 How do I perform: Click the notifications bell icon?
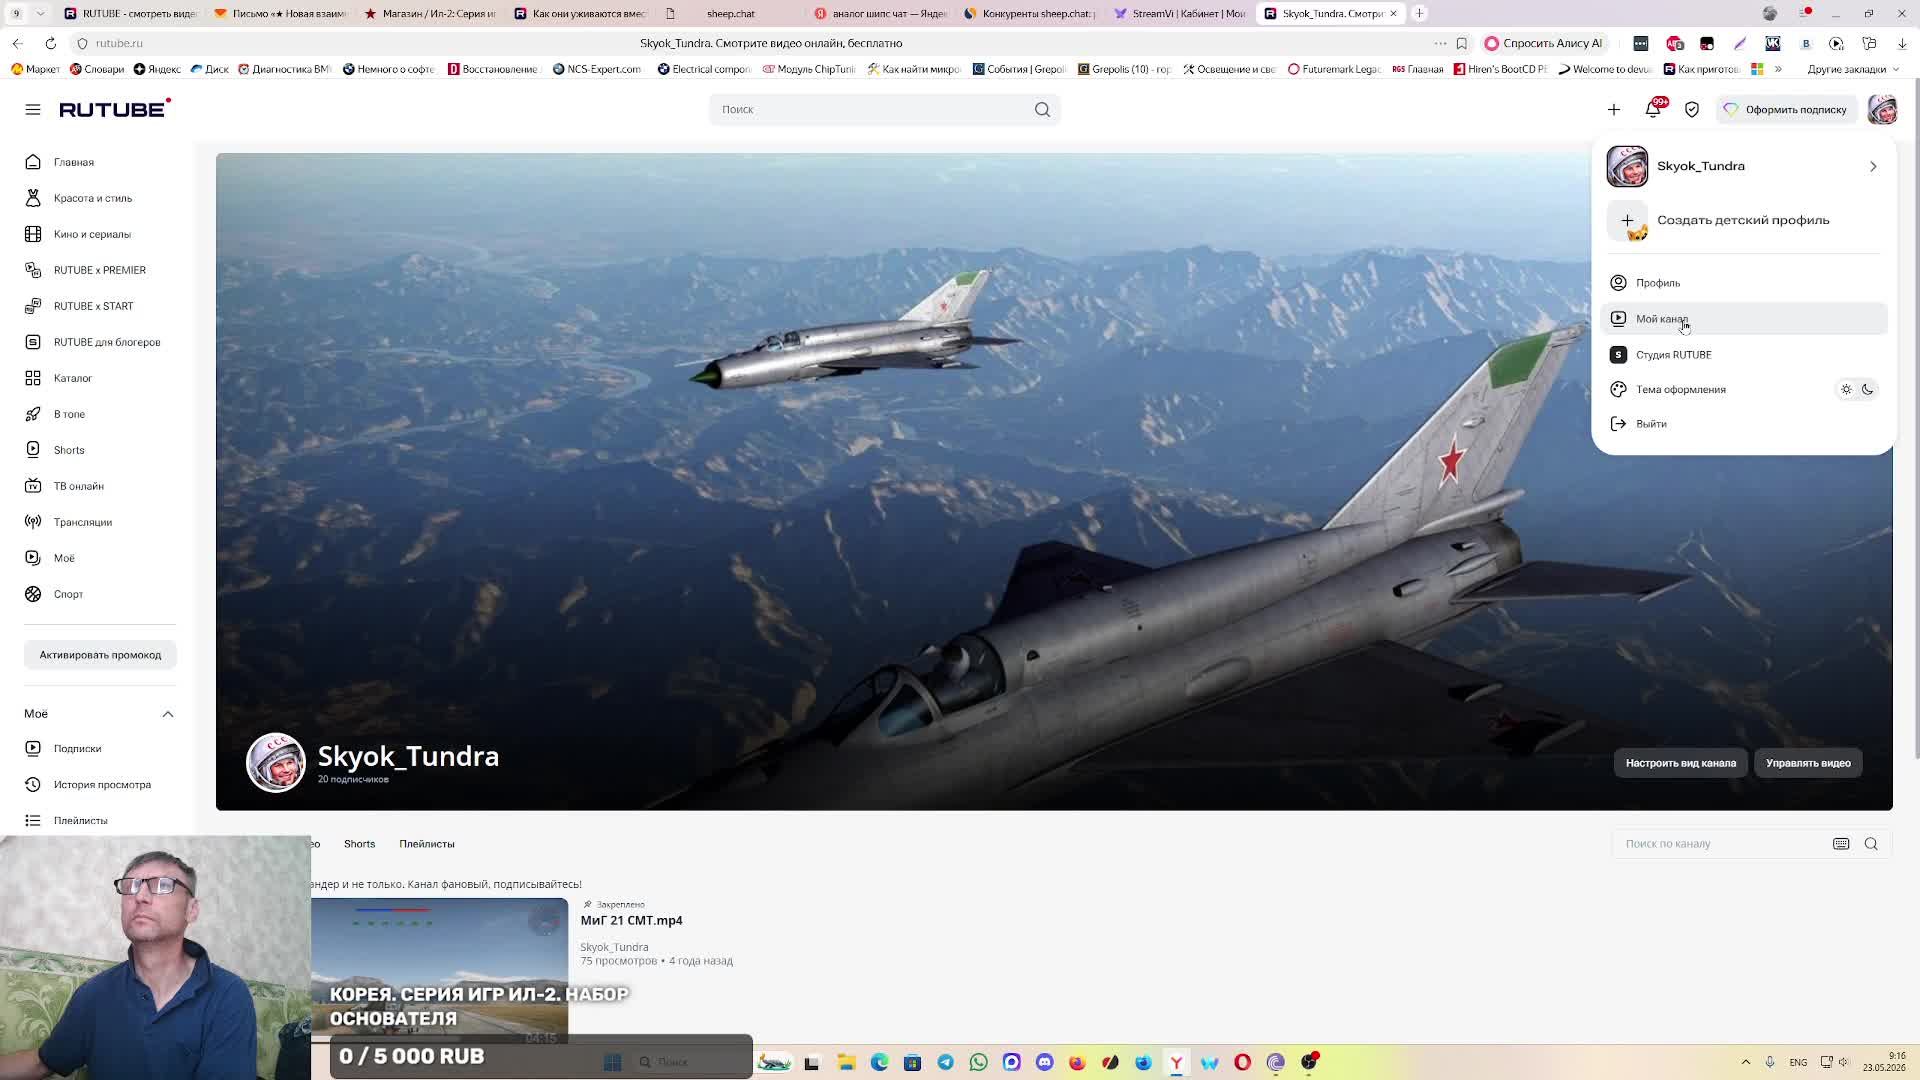[1653, 110]
